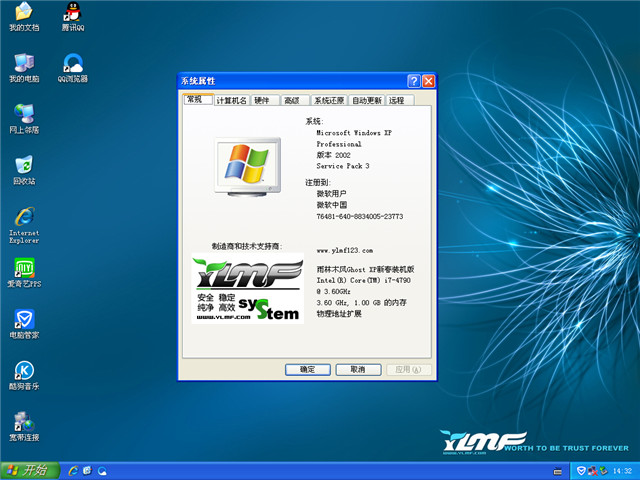
Task: Click the 版本 2002 text
Action: pyautogui.click(x=333, y=155)
